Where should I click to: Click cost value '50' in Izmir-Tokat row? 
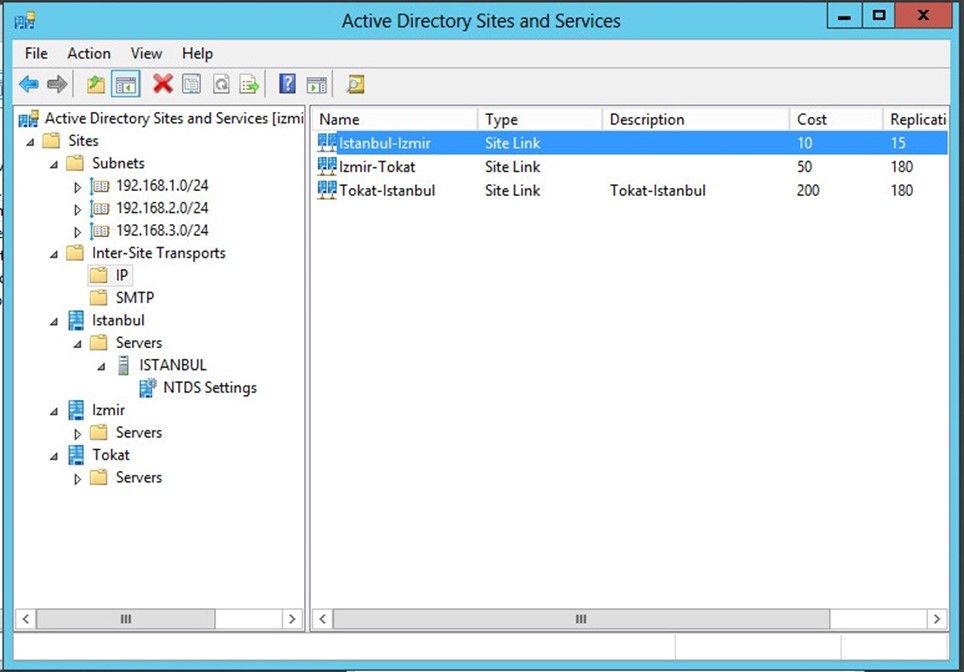coord(804,167)
